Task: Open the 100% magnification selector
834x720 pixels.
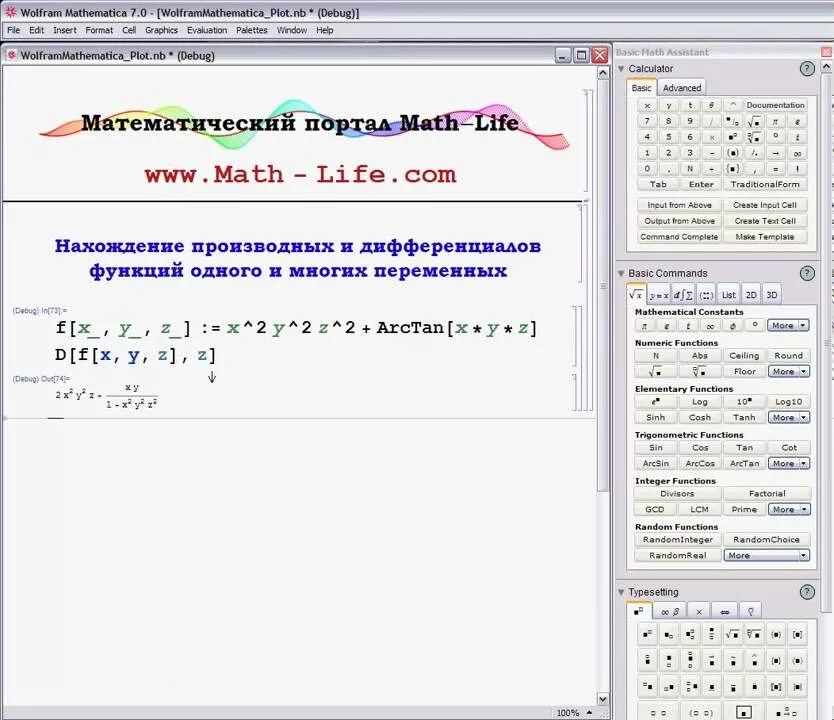Action: (x=574, y=713)
